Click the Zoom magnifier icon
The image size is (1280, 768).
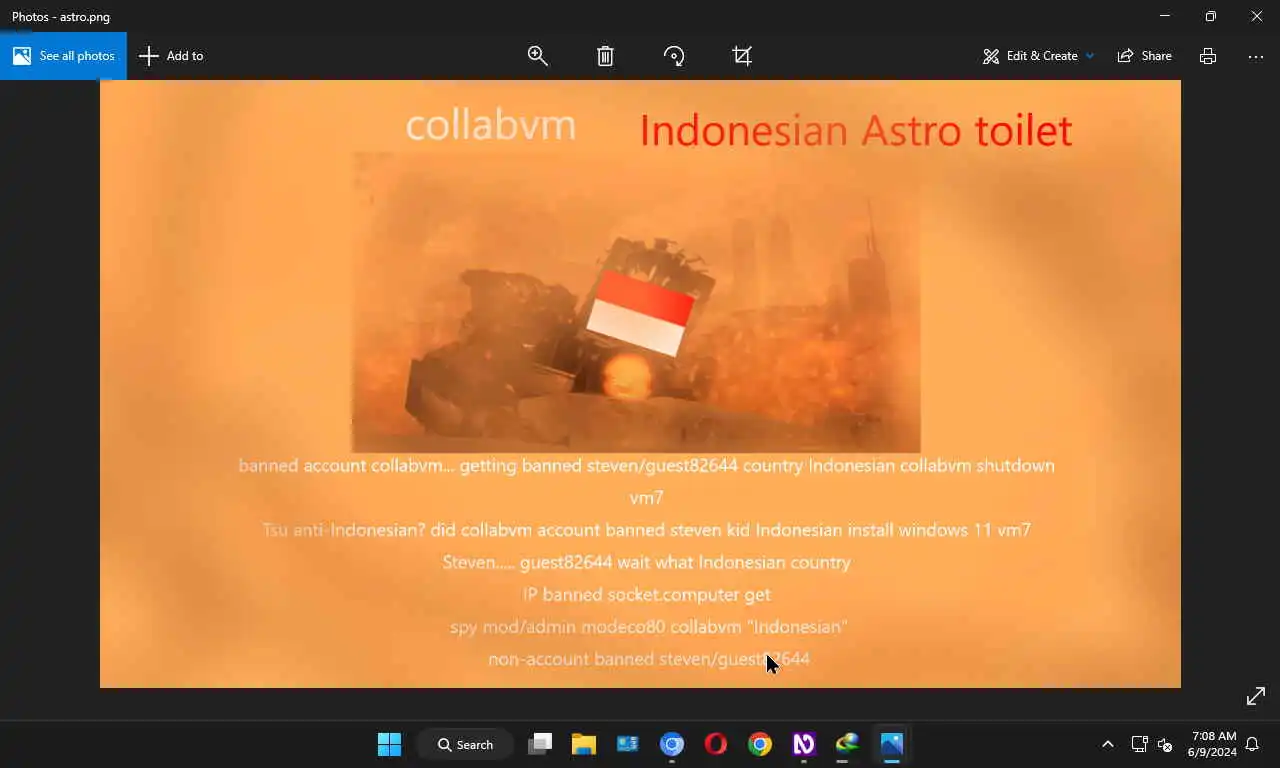pos(538,56)
